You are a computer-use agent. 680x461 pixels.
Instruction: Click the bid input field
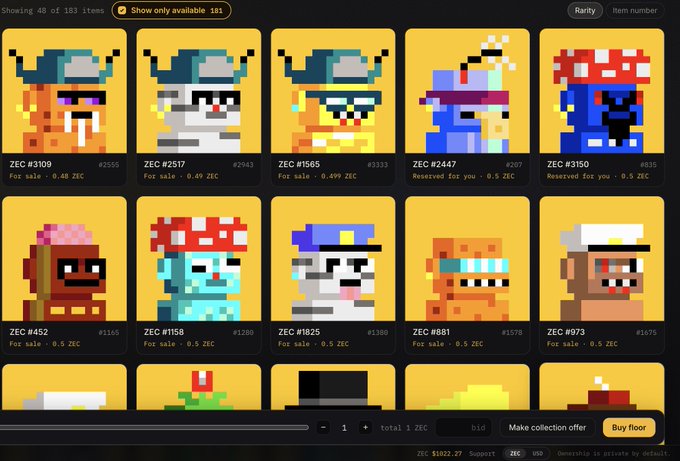464,428
